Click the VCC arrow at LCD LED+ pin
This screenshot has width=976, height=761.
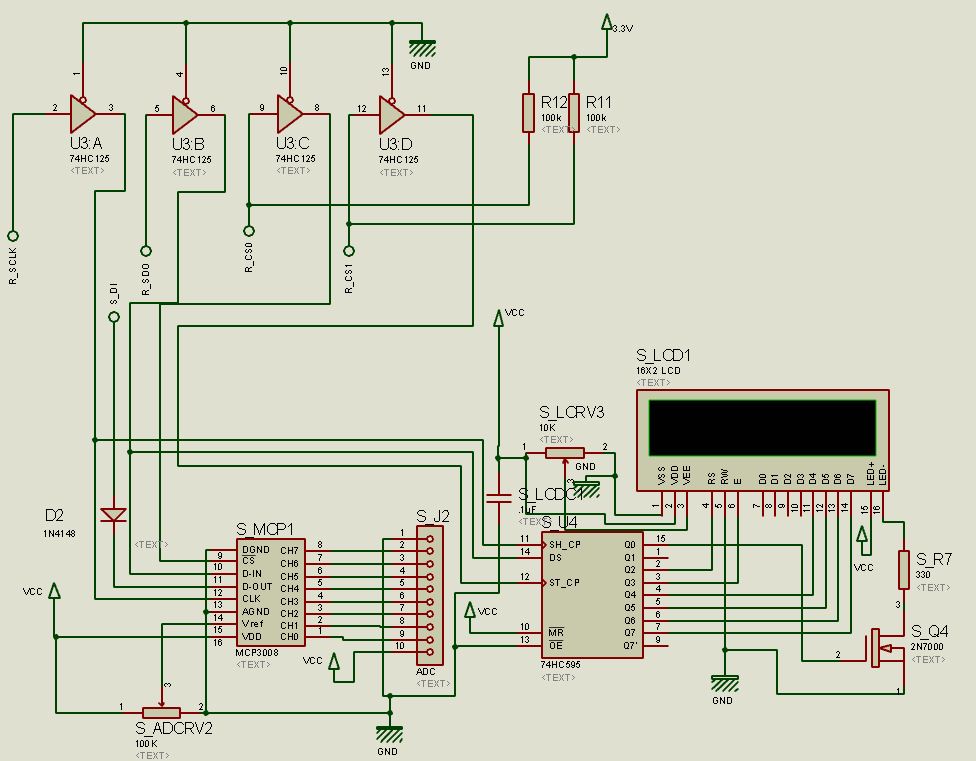coord(863,535)
